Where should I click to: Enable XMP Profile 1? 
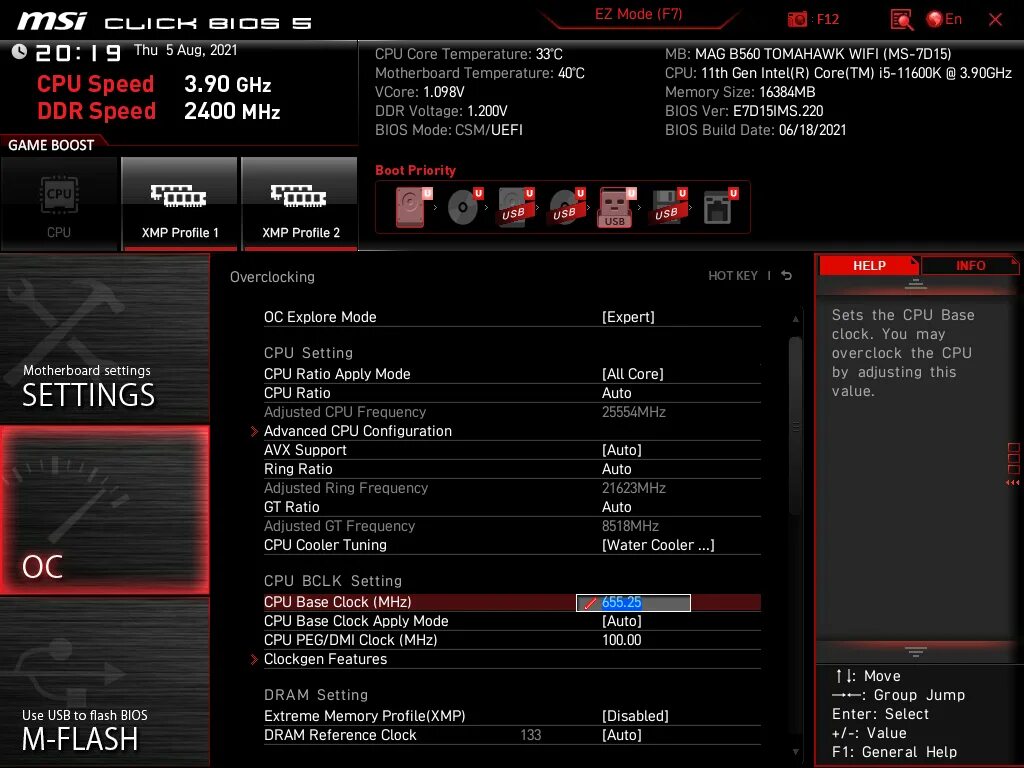[x=180, y=204]
